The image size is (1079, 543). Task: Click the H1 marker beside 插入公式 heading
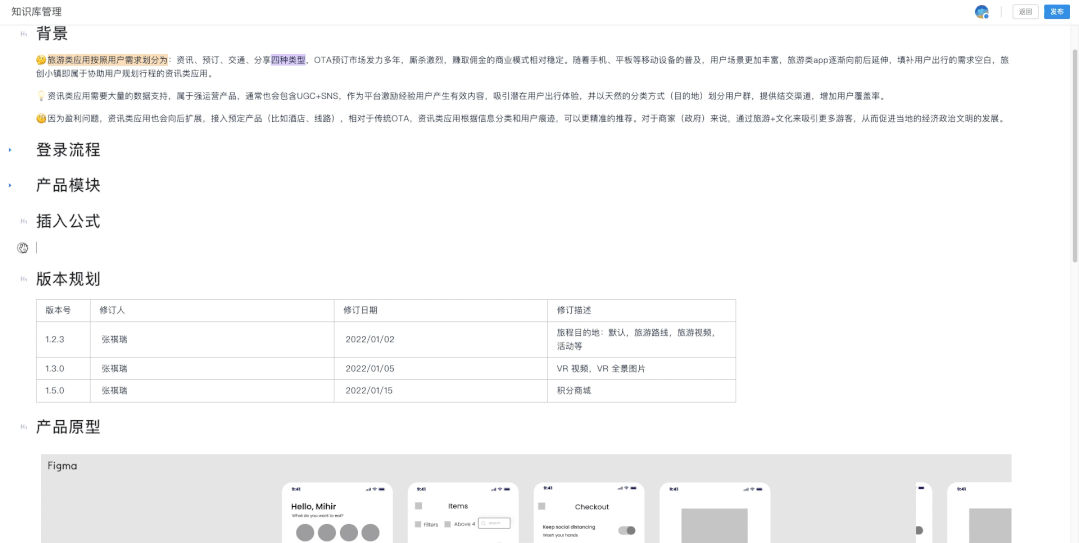tap(24, 221)
